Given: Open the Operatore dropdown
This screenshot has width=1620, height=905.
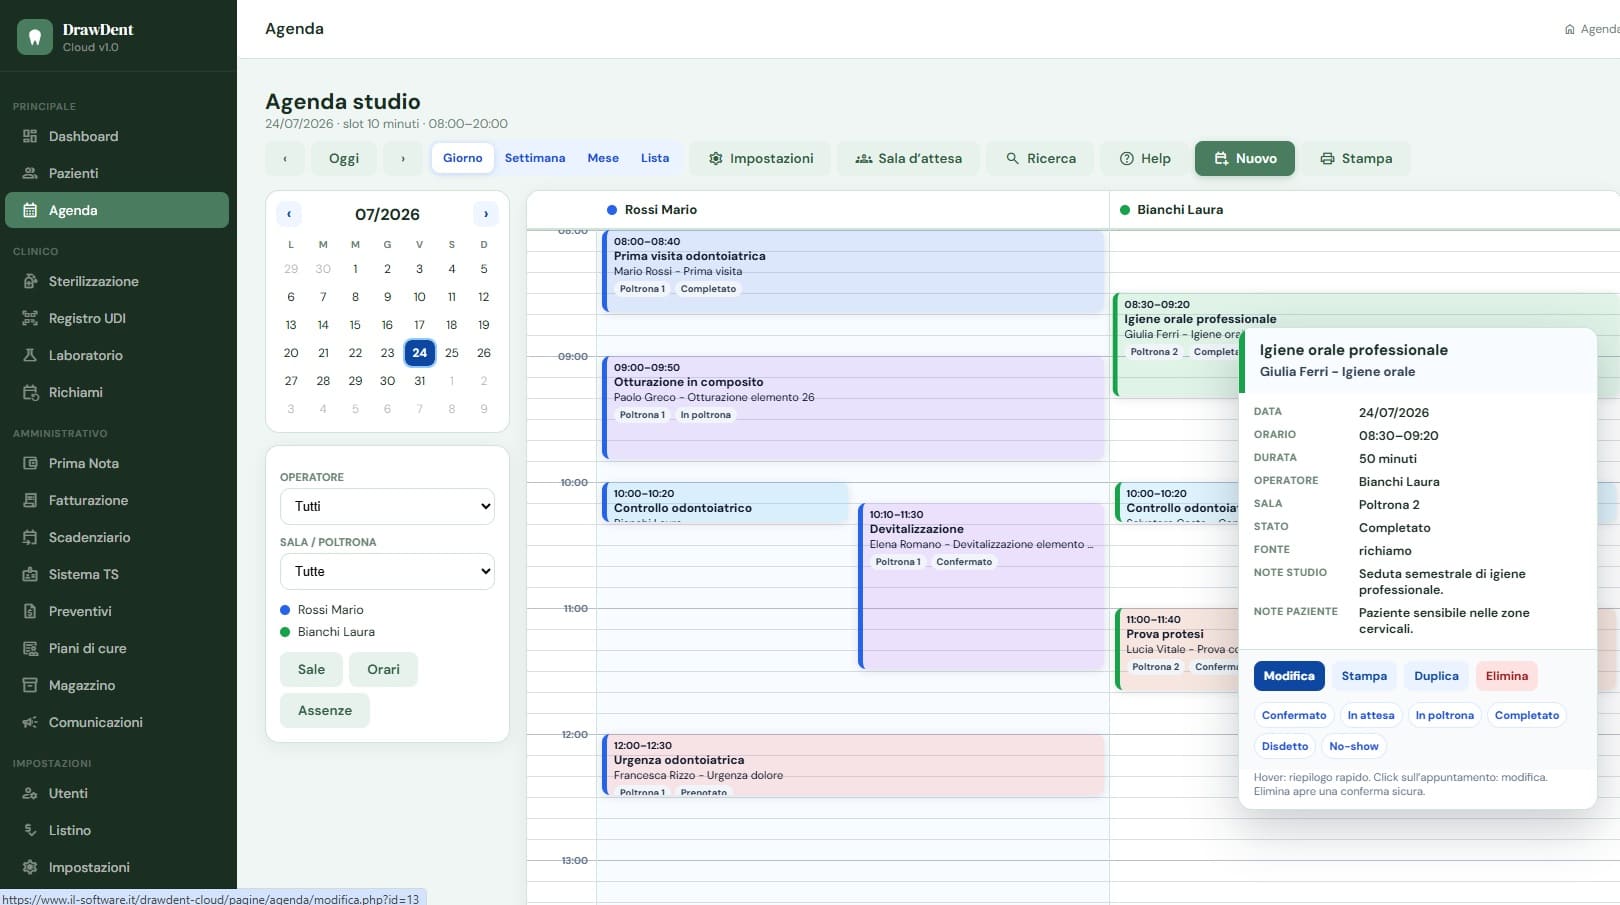Looking at the screenshot, I should click(x=387, y=506).
